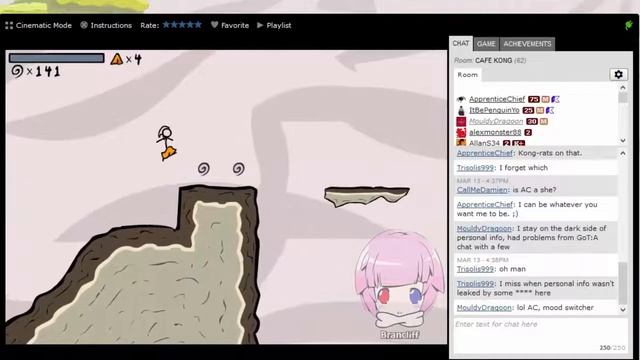Screen dimensions: 640x360
Task: Open alexmonster88's profile in the user list
Action: tap(495, 132)
